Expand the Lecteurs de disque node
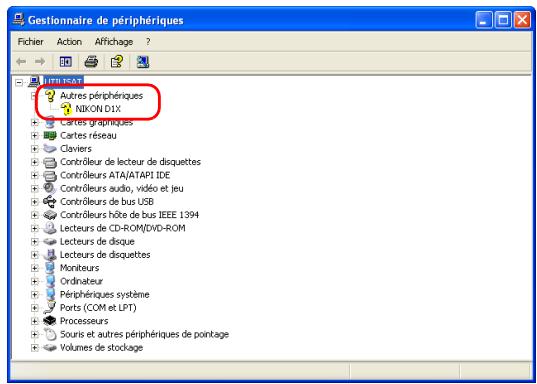 click(x=34, y=241)
